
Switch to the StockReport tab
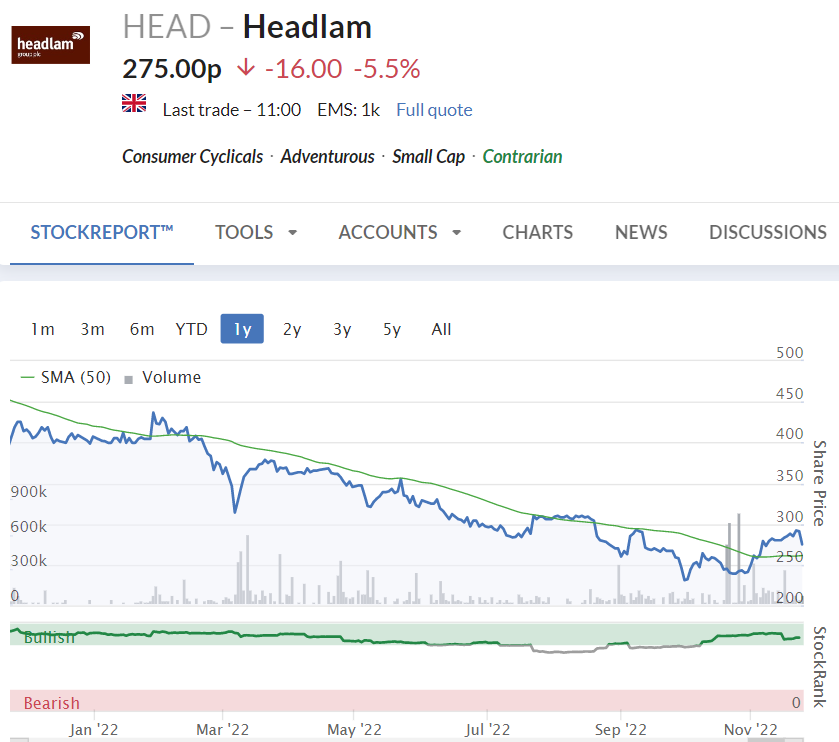coord(102,232)
